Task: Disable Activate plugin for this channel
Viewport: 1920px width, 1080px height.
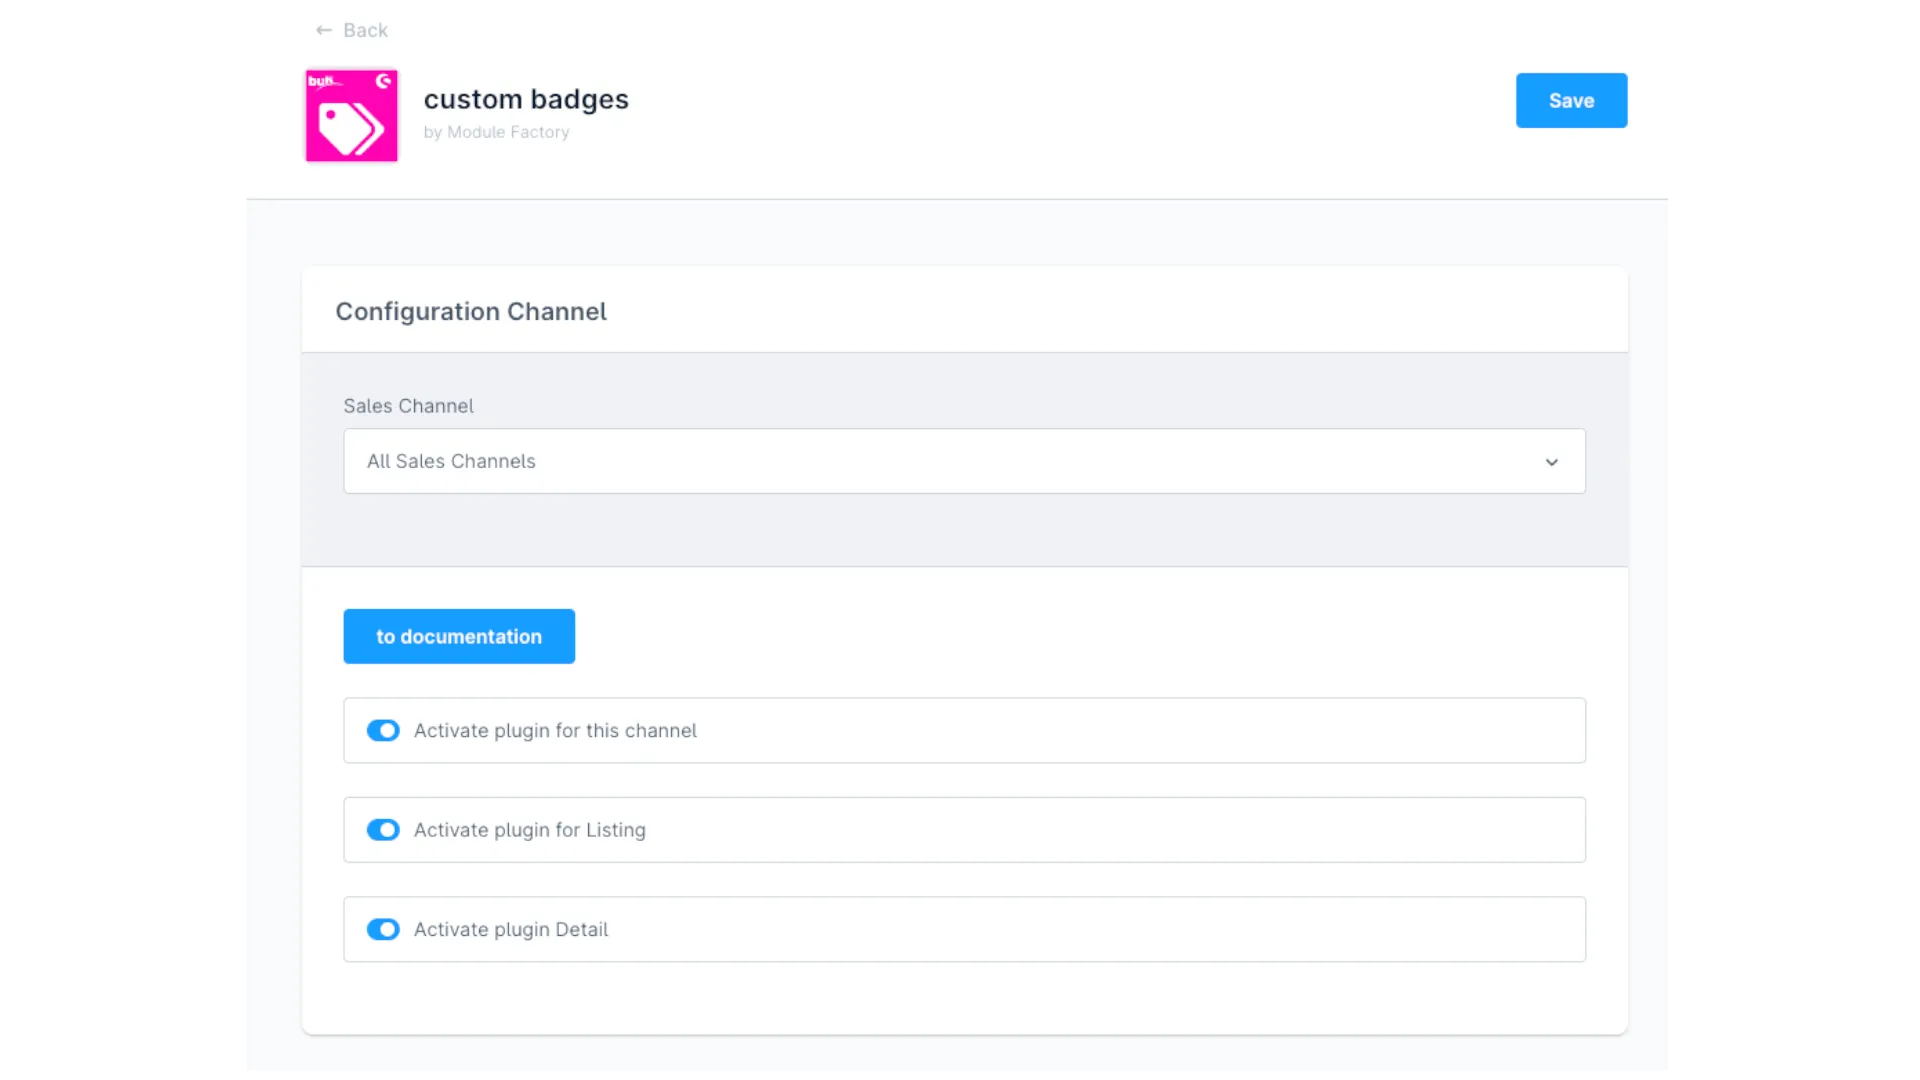Action: pos(383,730)
